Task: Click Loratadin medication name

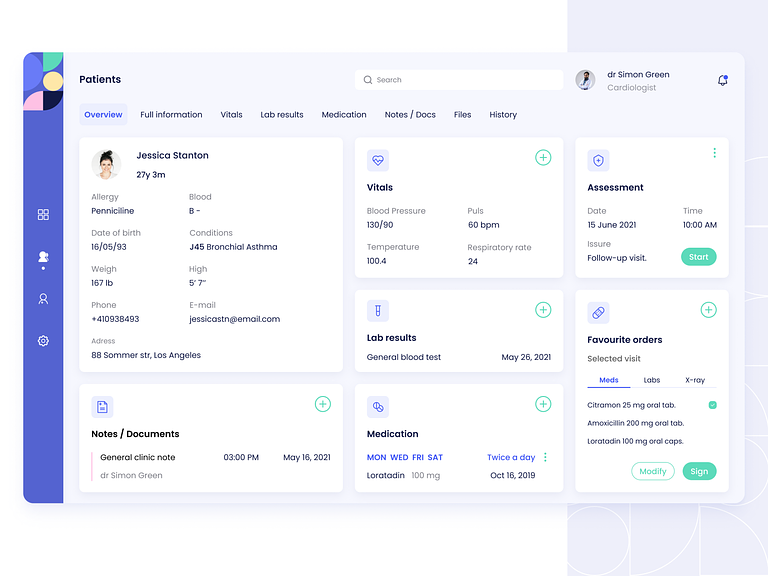Action: coord(385,475)
